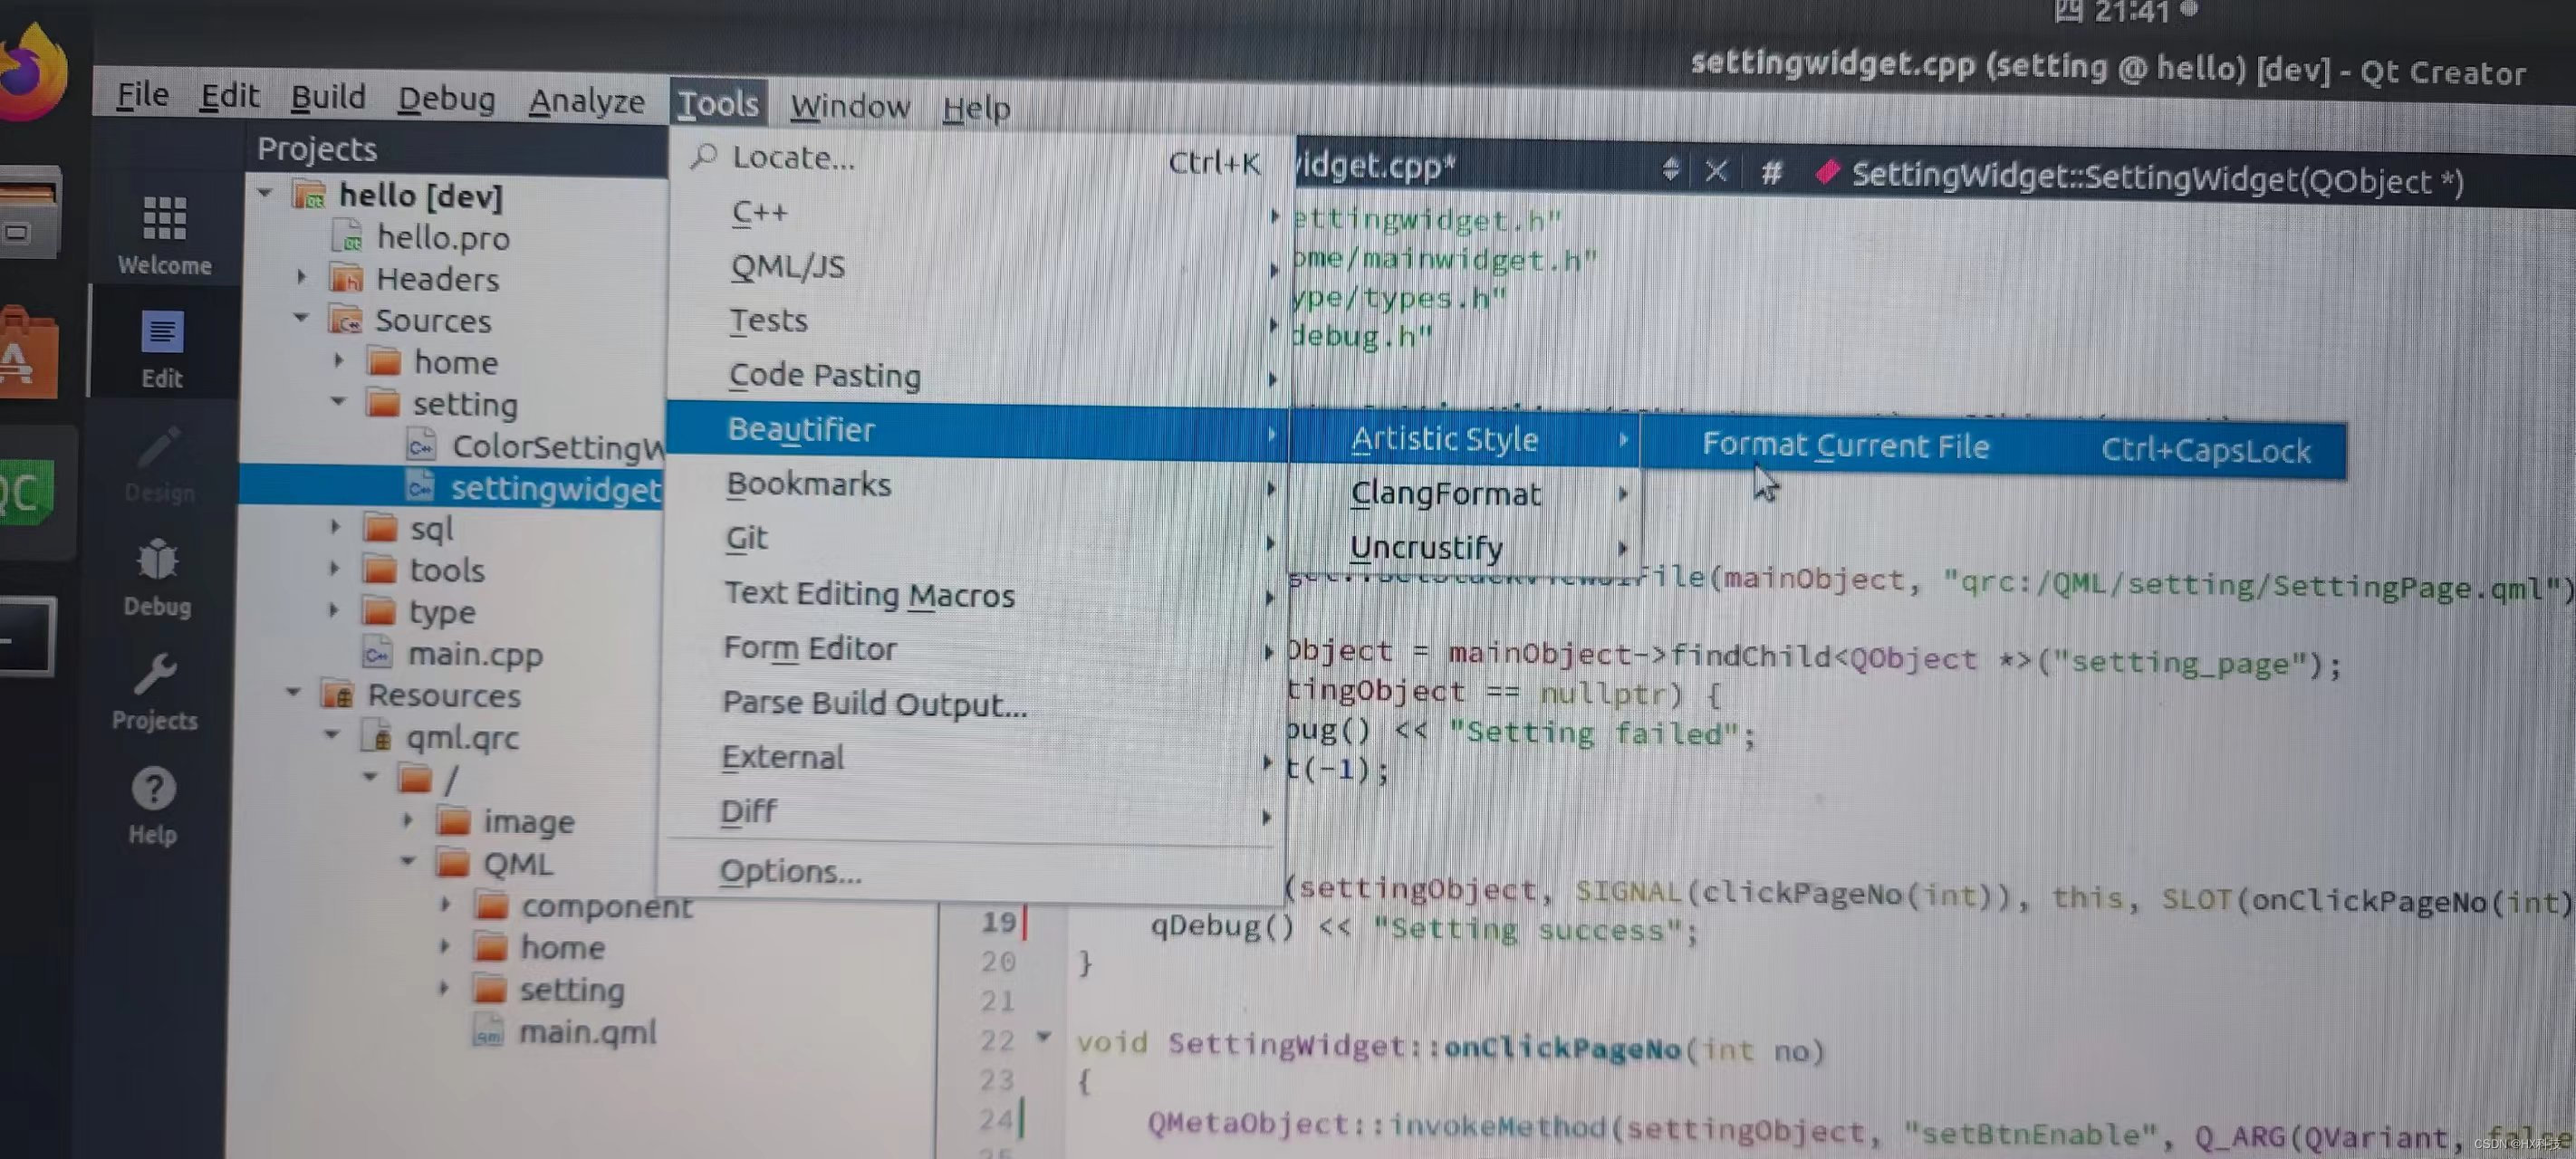Screen dimensions: 2576x1159
Task: Collapse the Sources folder tree node
Action: coord(301,318)
